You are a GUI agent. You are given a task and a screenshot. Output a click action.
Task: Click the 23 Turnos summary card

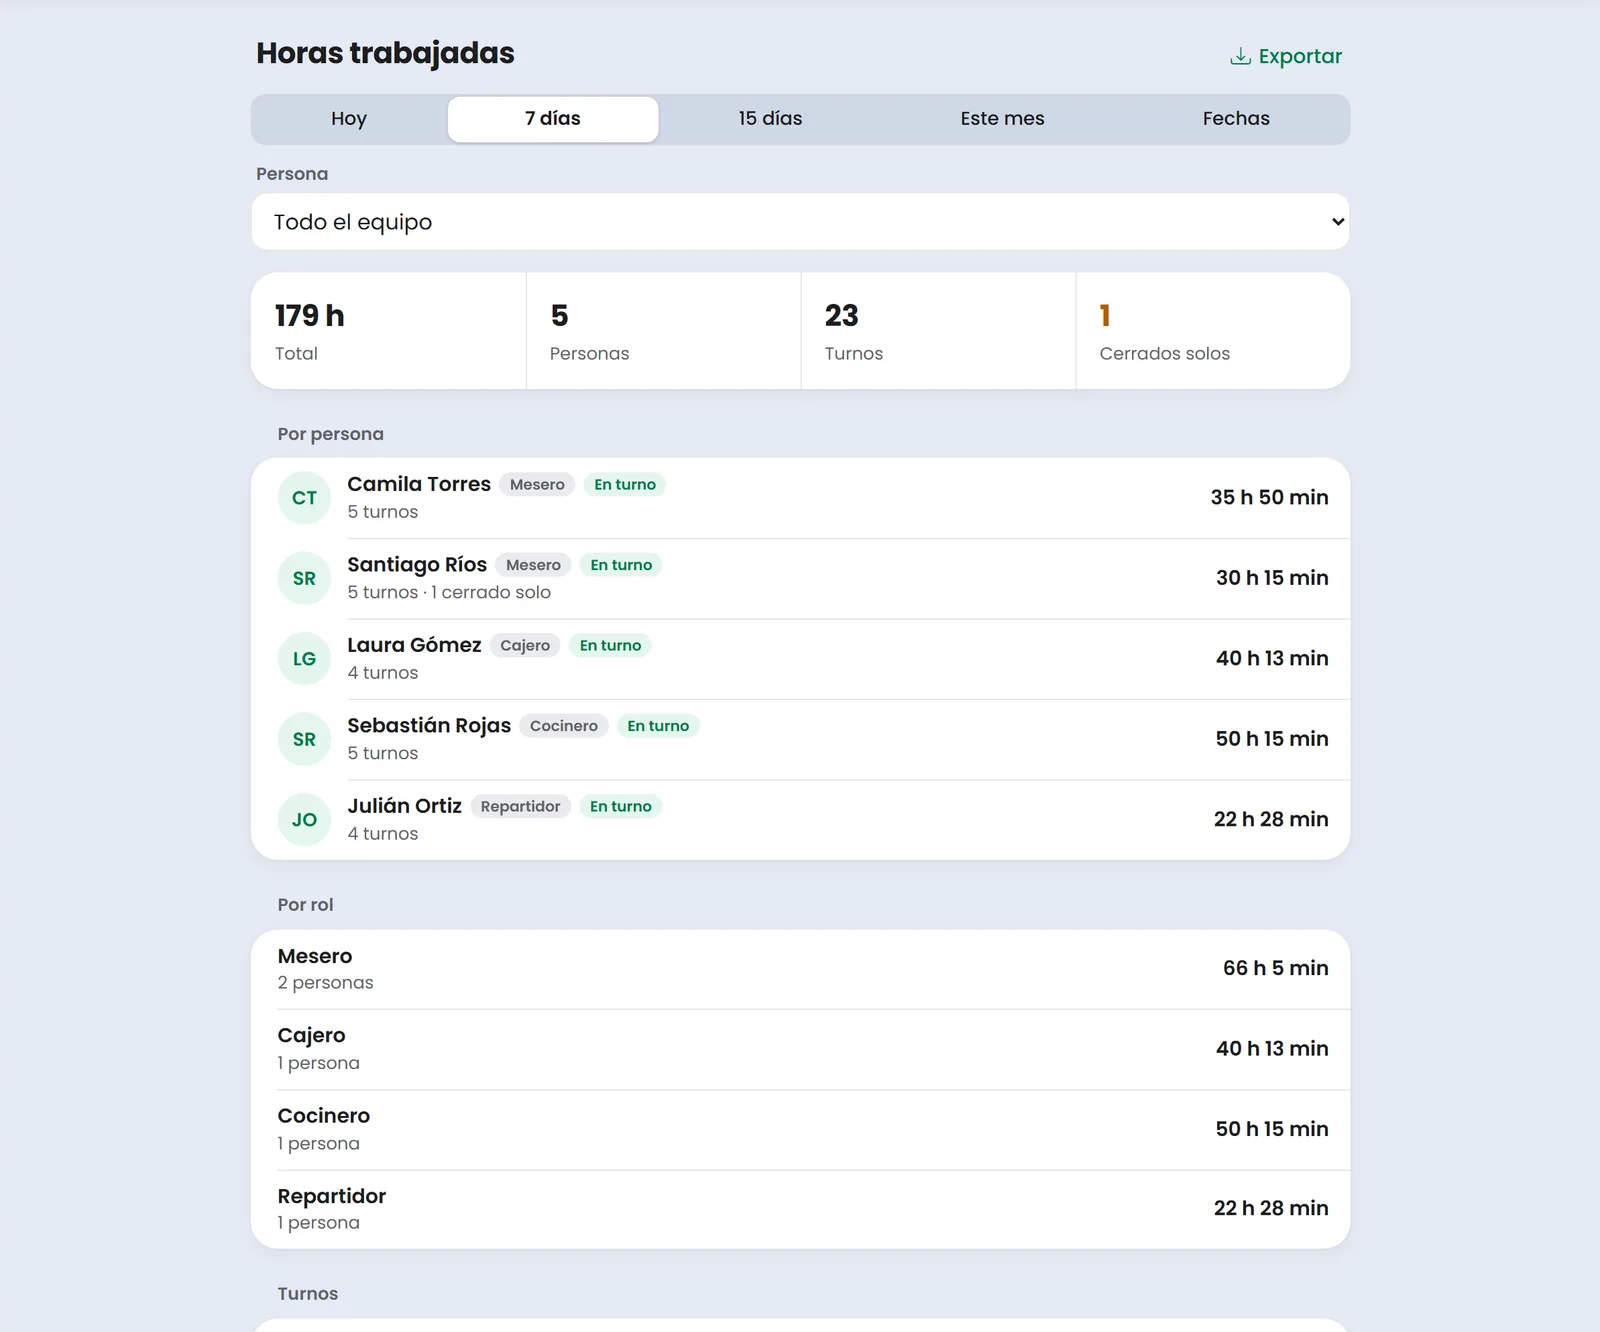(x=939, y=331)
